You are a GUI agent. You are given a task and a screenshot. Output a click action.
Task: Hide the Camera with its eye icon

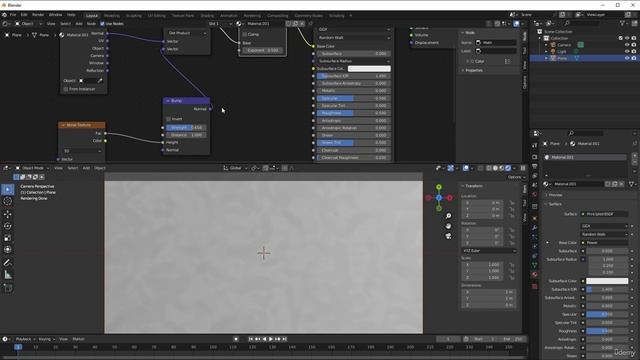tap(627, 45)
